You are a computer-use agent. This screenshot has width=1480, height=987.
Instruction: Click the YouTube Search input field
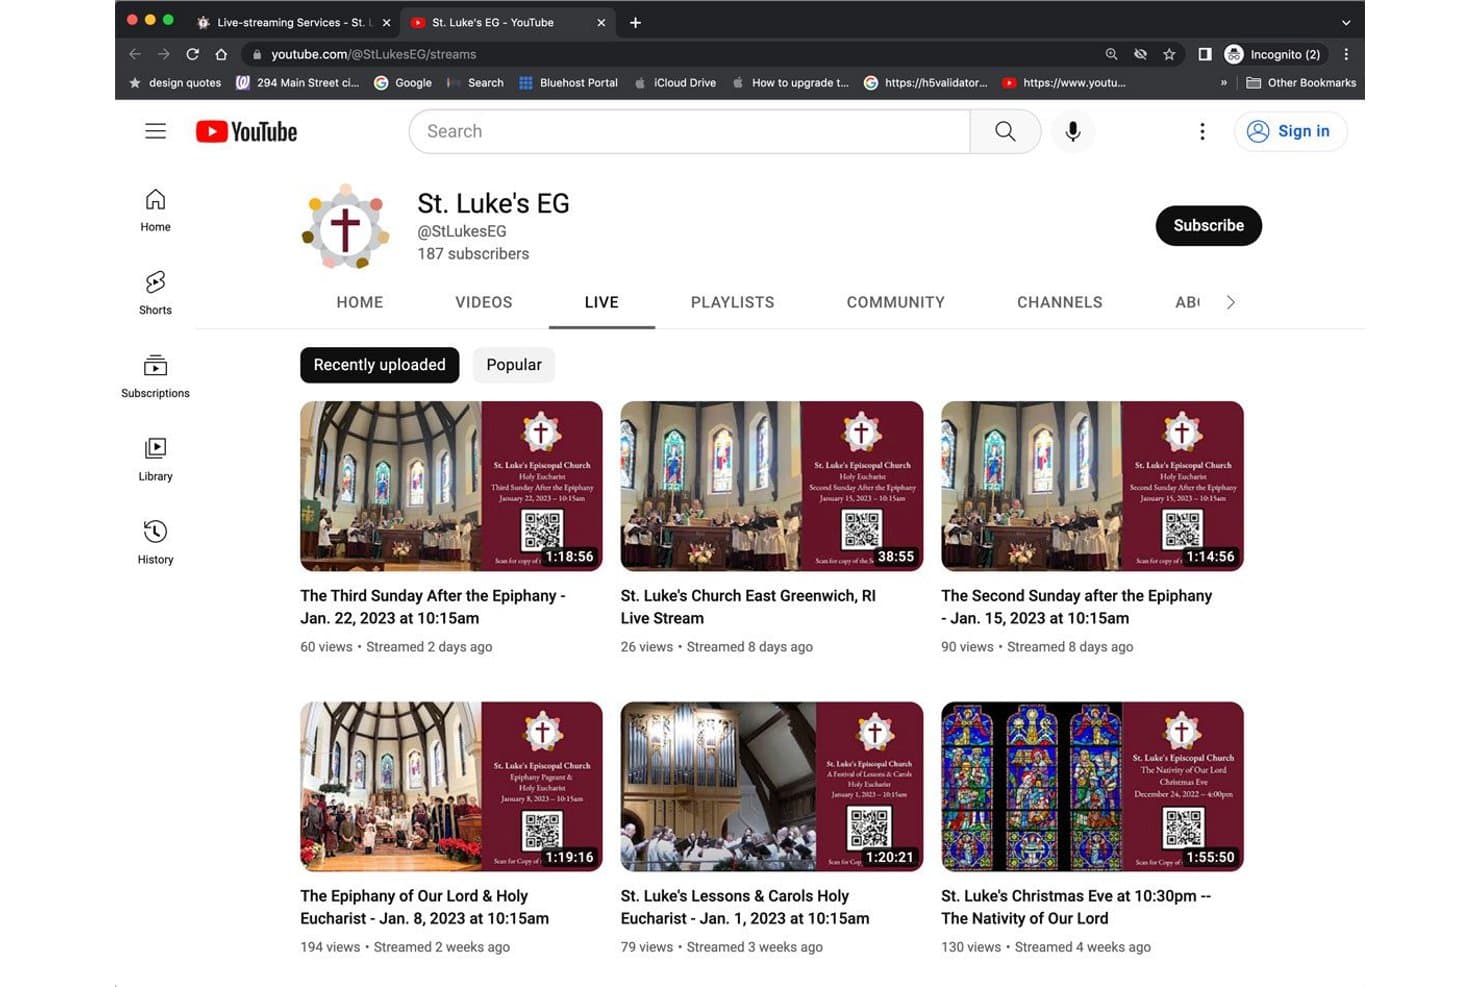coord(689,131)
